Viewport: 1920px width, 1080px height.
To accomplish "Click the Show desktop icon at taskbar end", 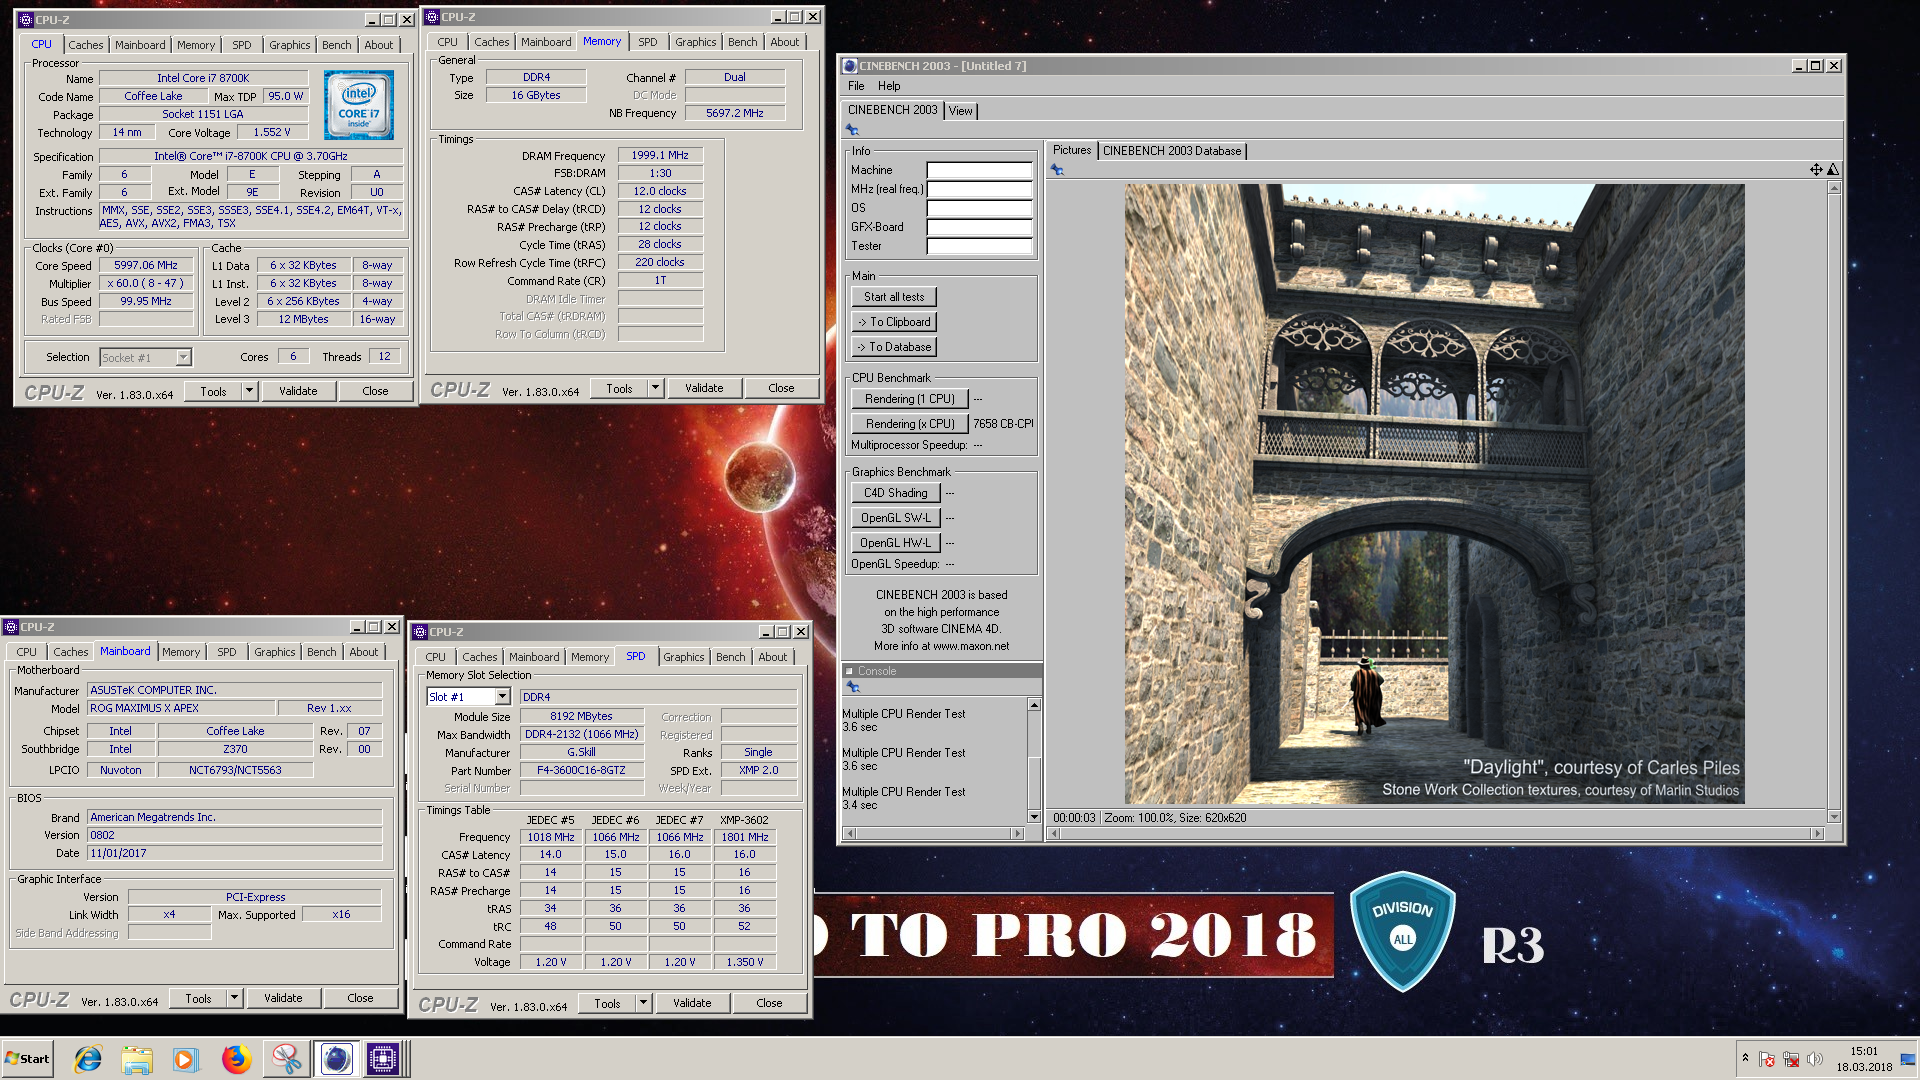I will click(x=1909, y=1058).
